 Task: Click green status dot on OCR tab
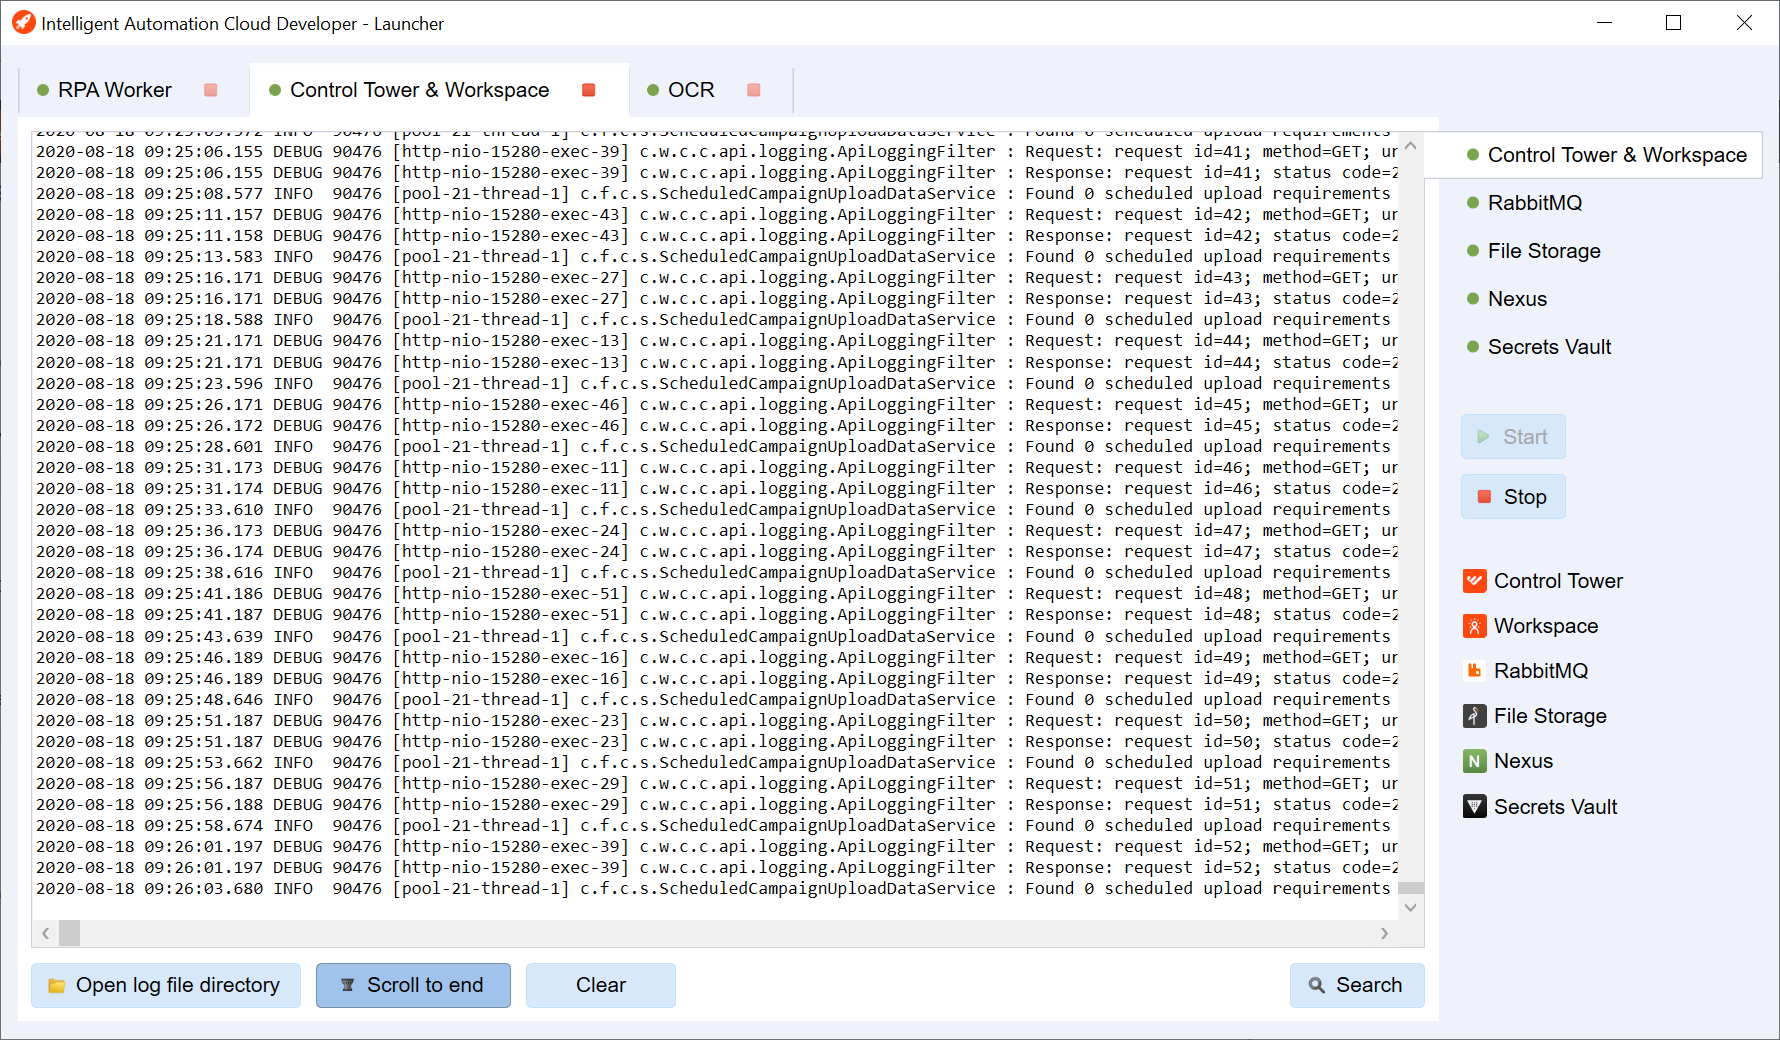click(x=653, y=90)
